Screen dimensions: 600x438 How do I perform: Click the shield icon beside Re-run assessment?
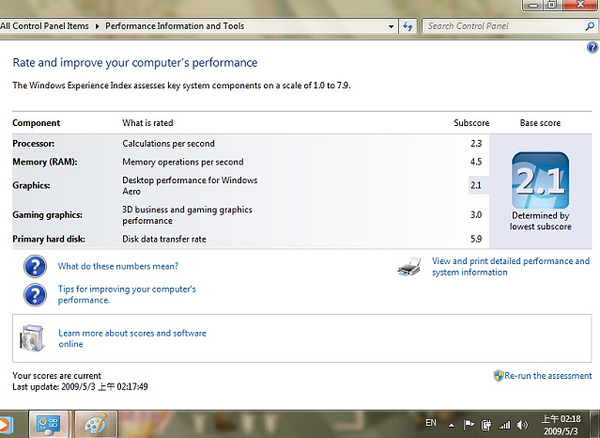498,376
